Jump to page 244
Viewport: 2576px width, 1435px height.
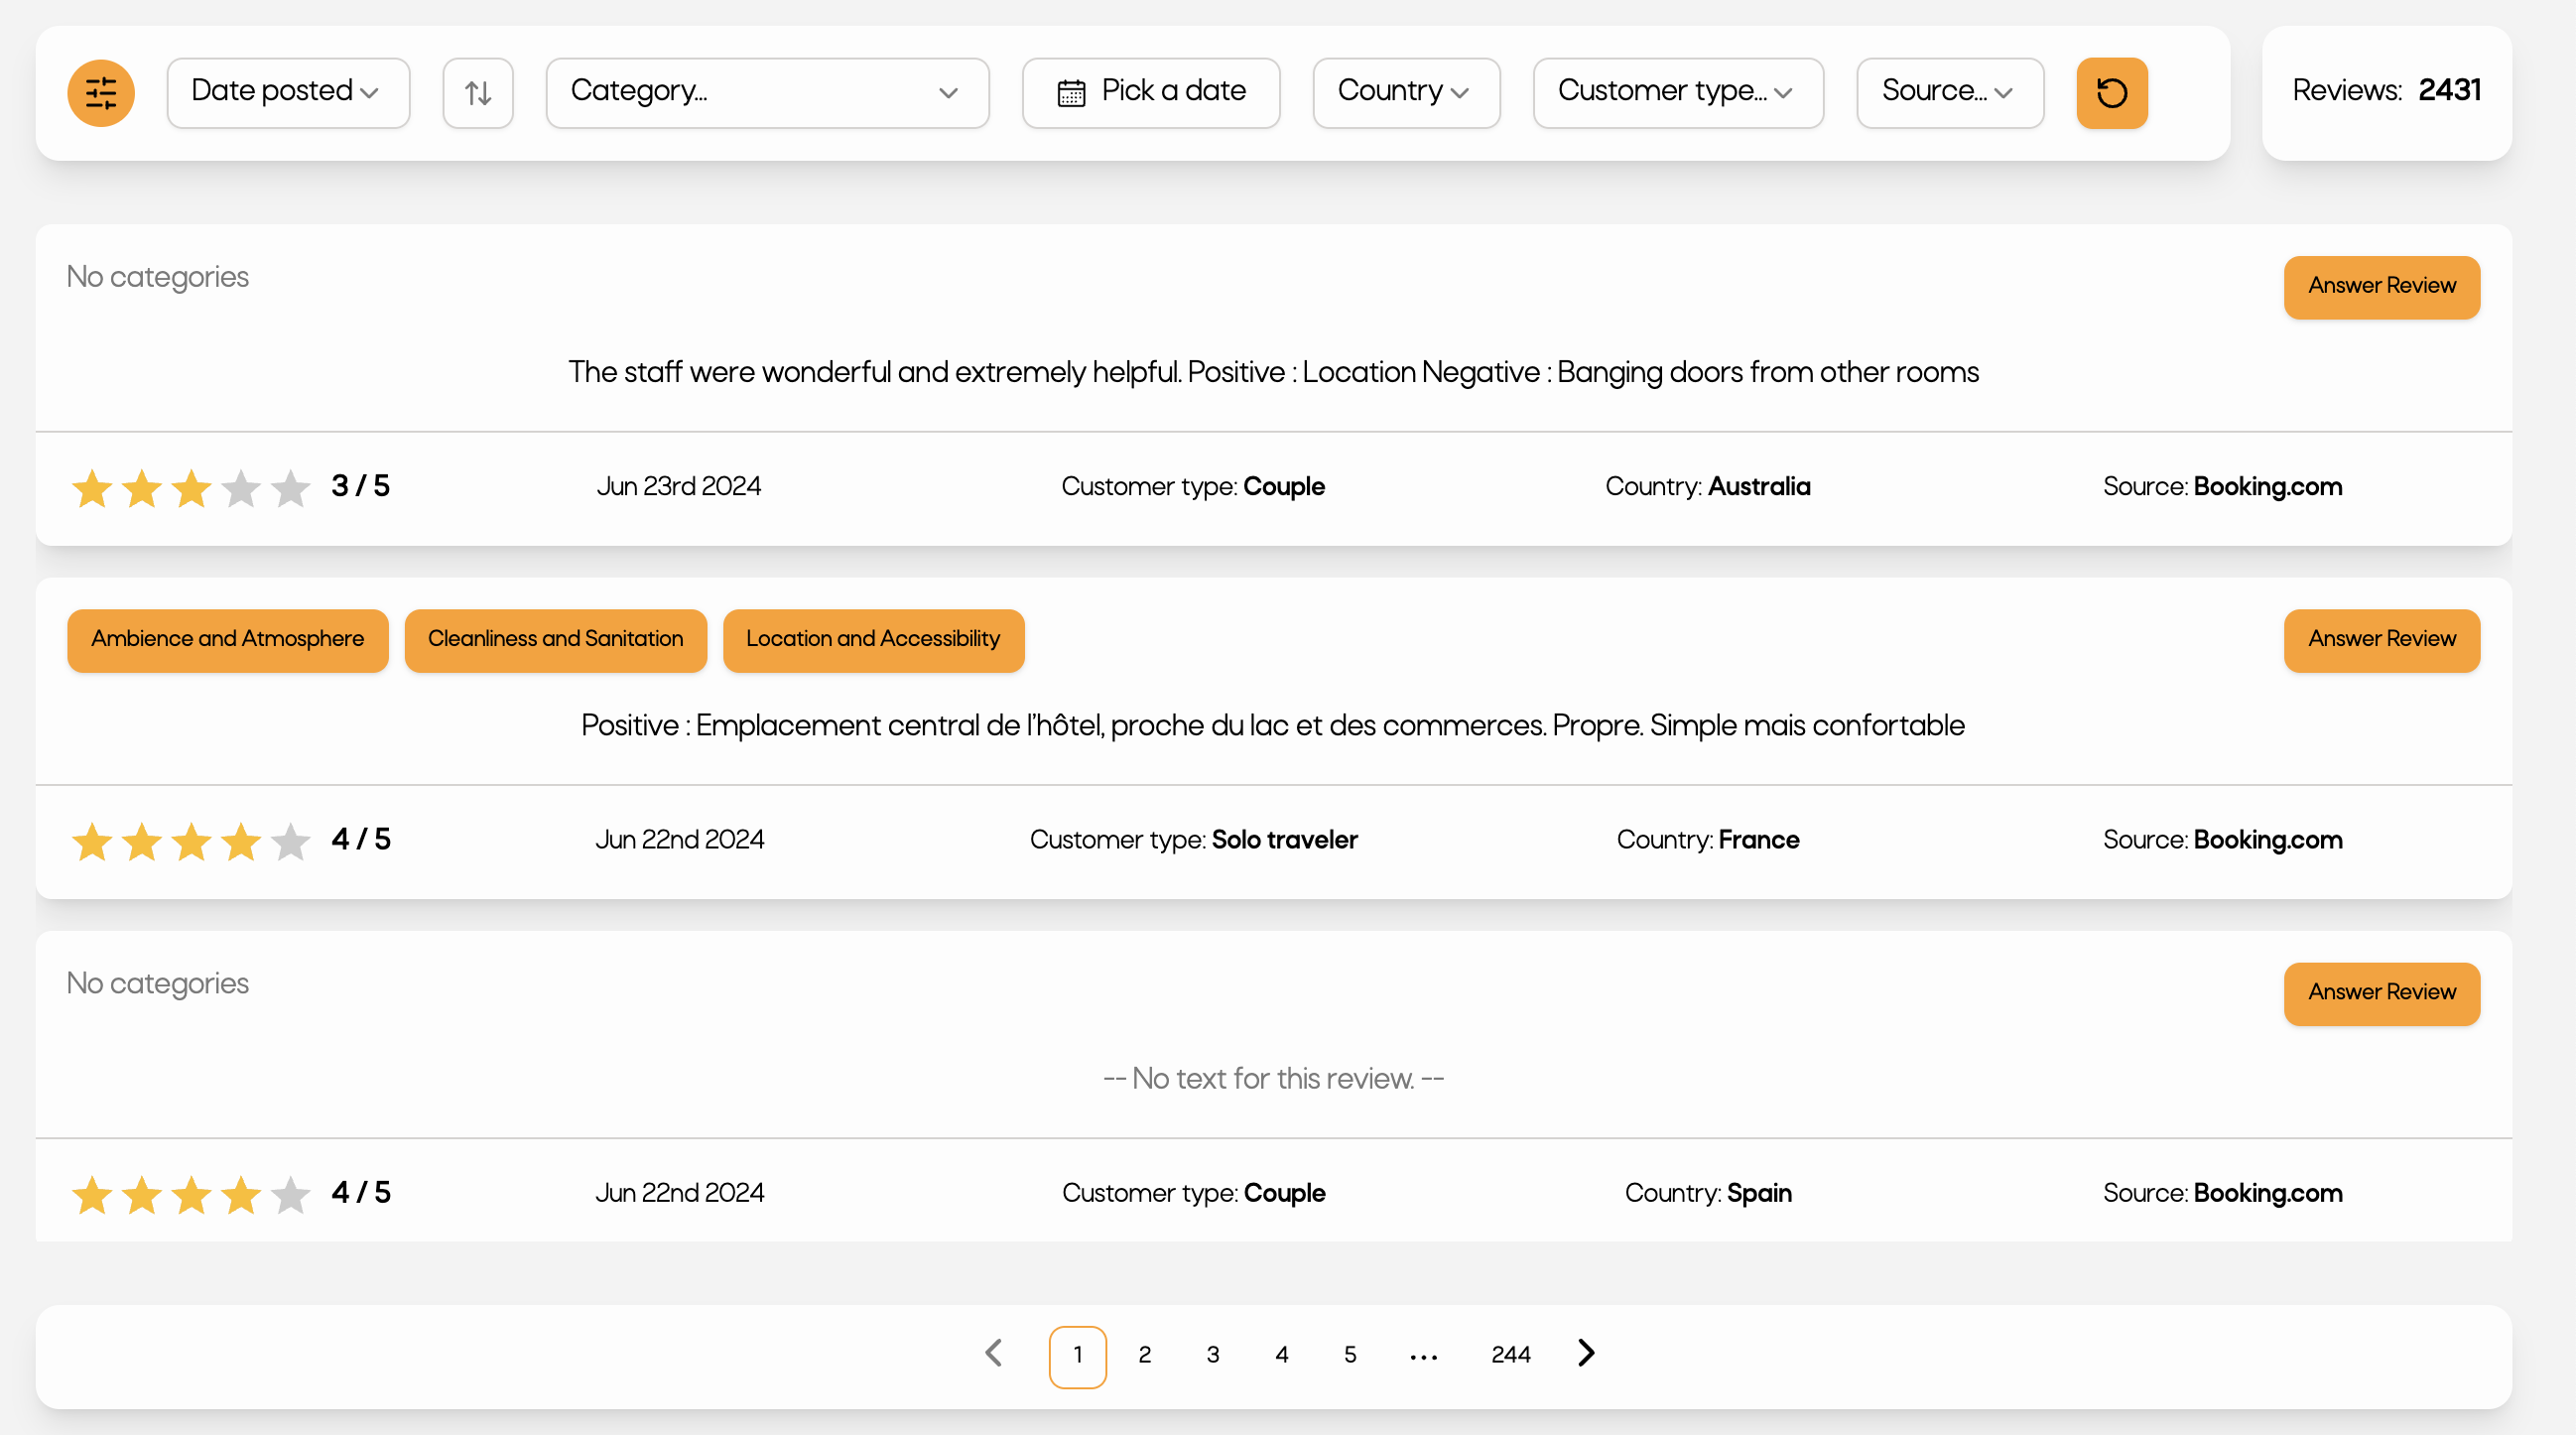click(x=1510, y=1355)
